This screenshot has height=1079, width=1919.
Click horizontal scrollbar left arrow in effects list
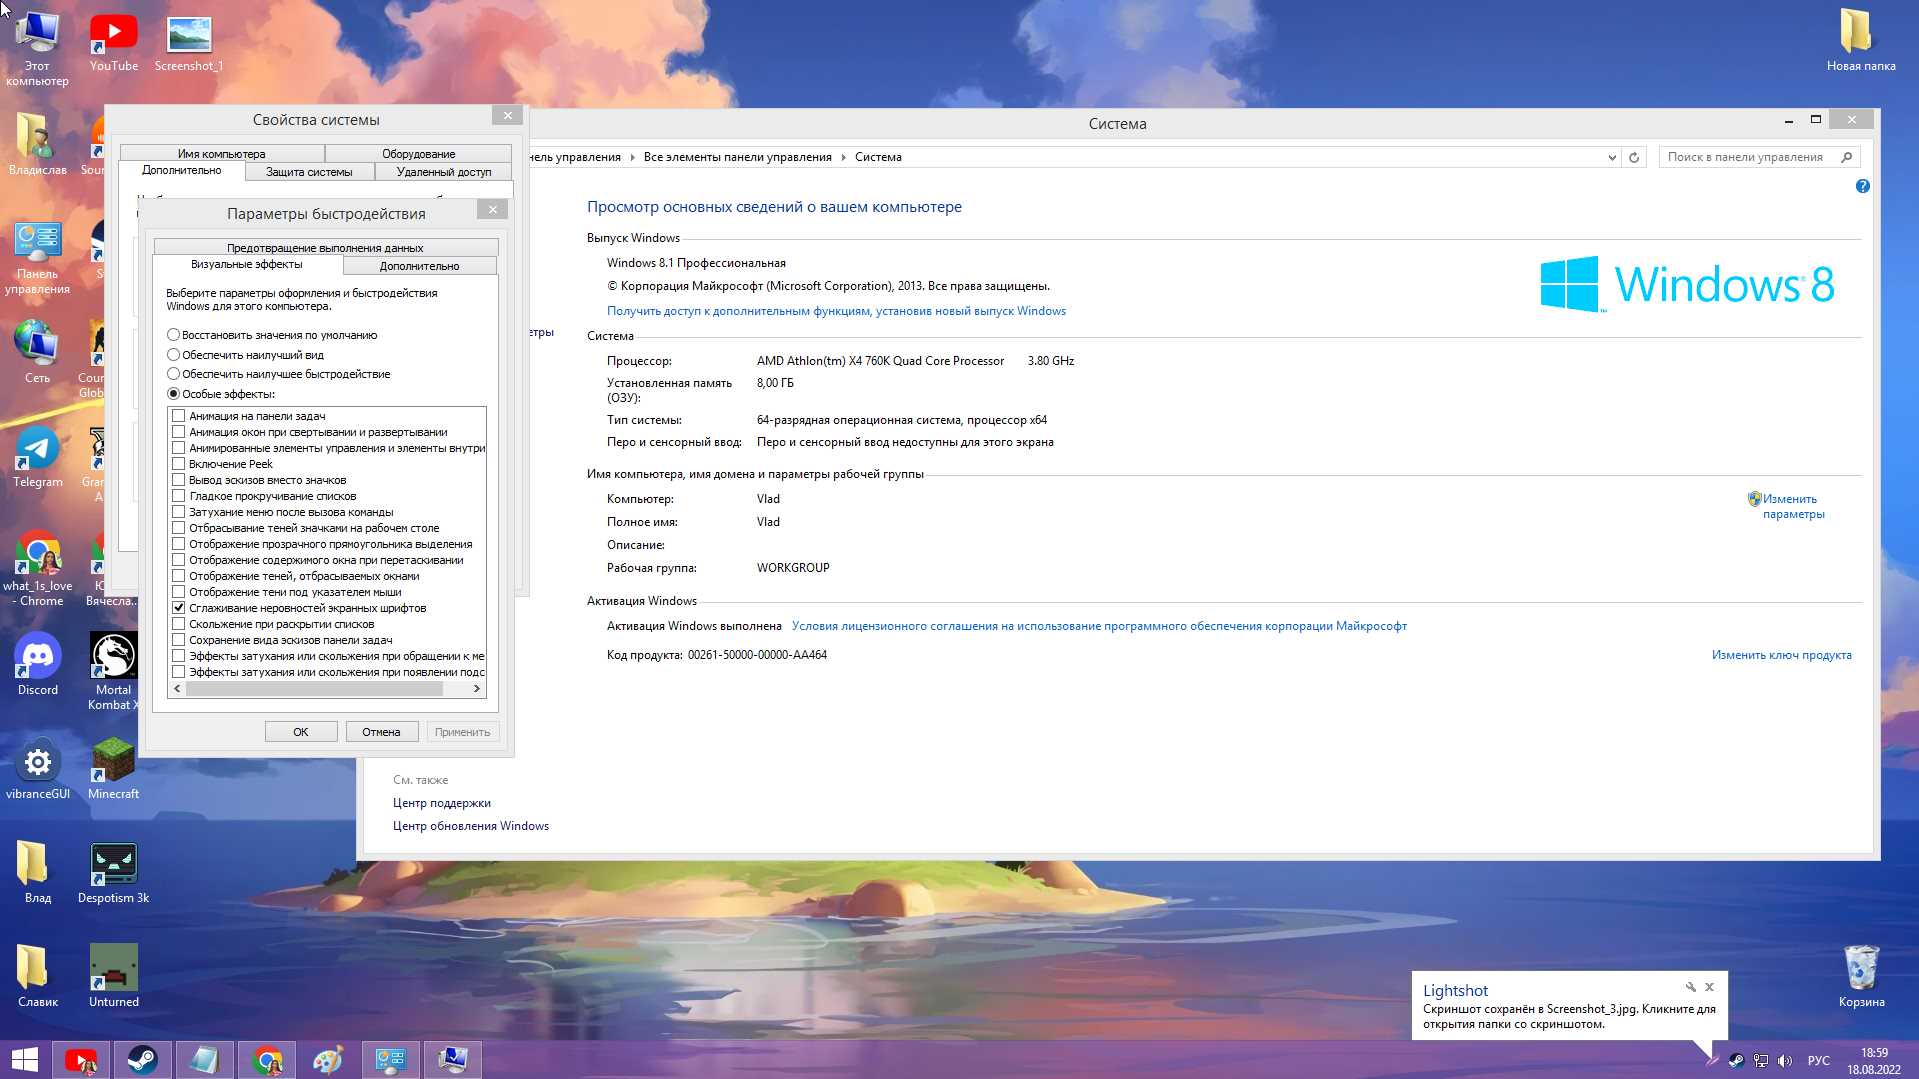[177, 689]
